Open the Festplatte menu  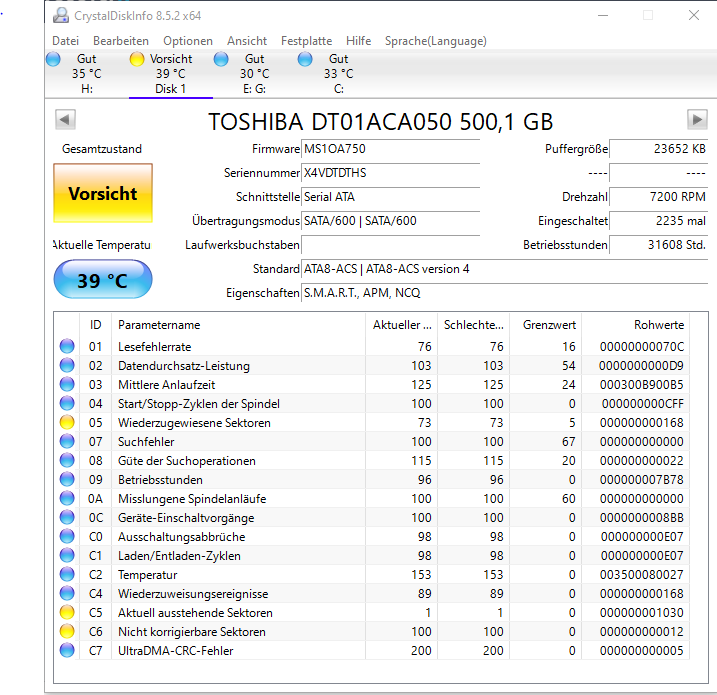pos(306,41)
